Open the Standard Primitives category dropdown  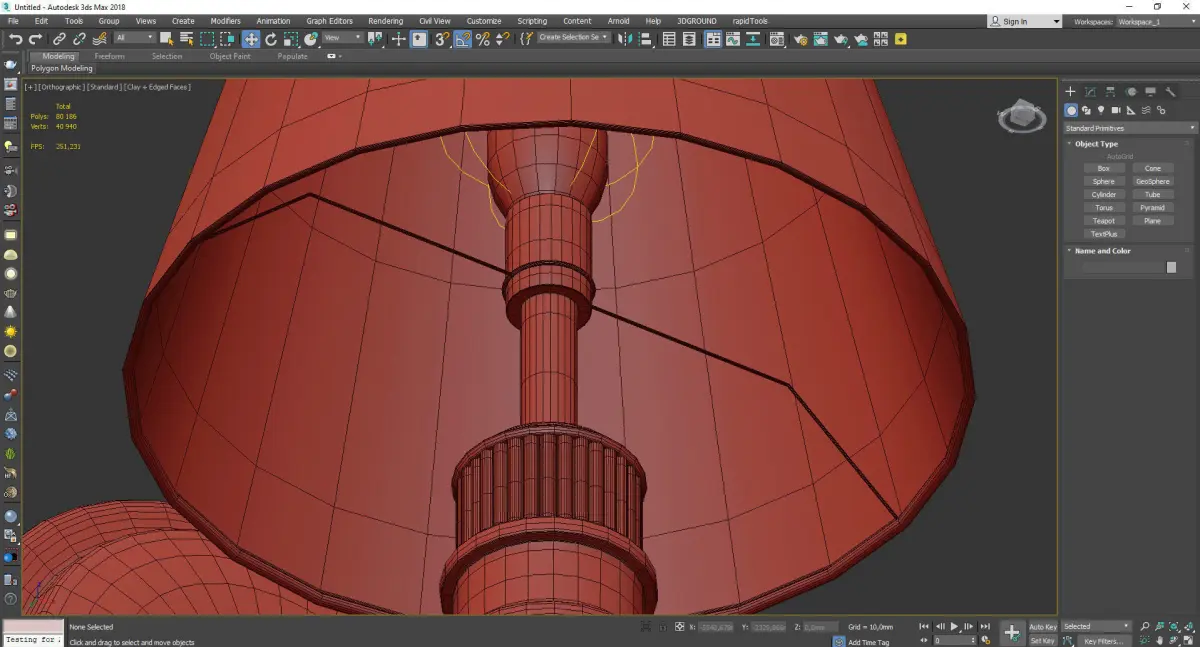[1131, 128]
